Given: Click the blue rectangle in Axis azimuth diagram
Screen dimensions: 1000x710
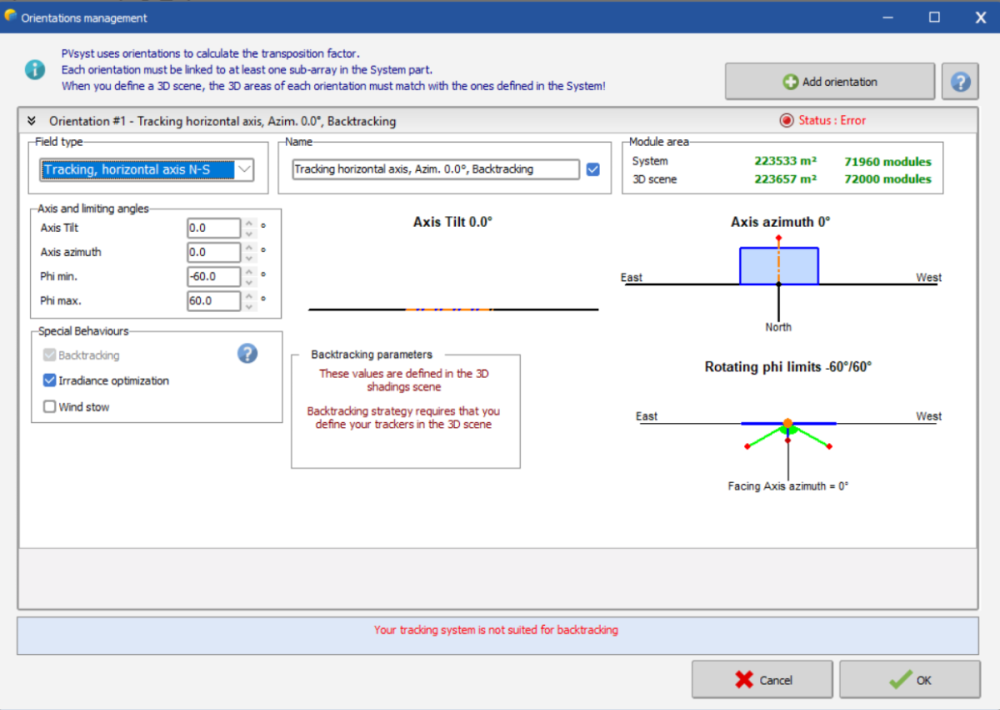Looking at the screenshot, I should (779, 265).
